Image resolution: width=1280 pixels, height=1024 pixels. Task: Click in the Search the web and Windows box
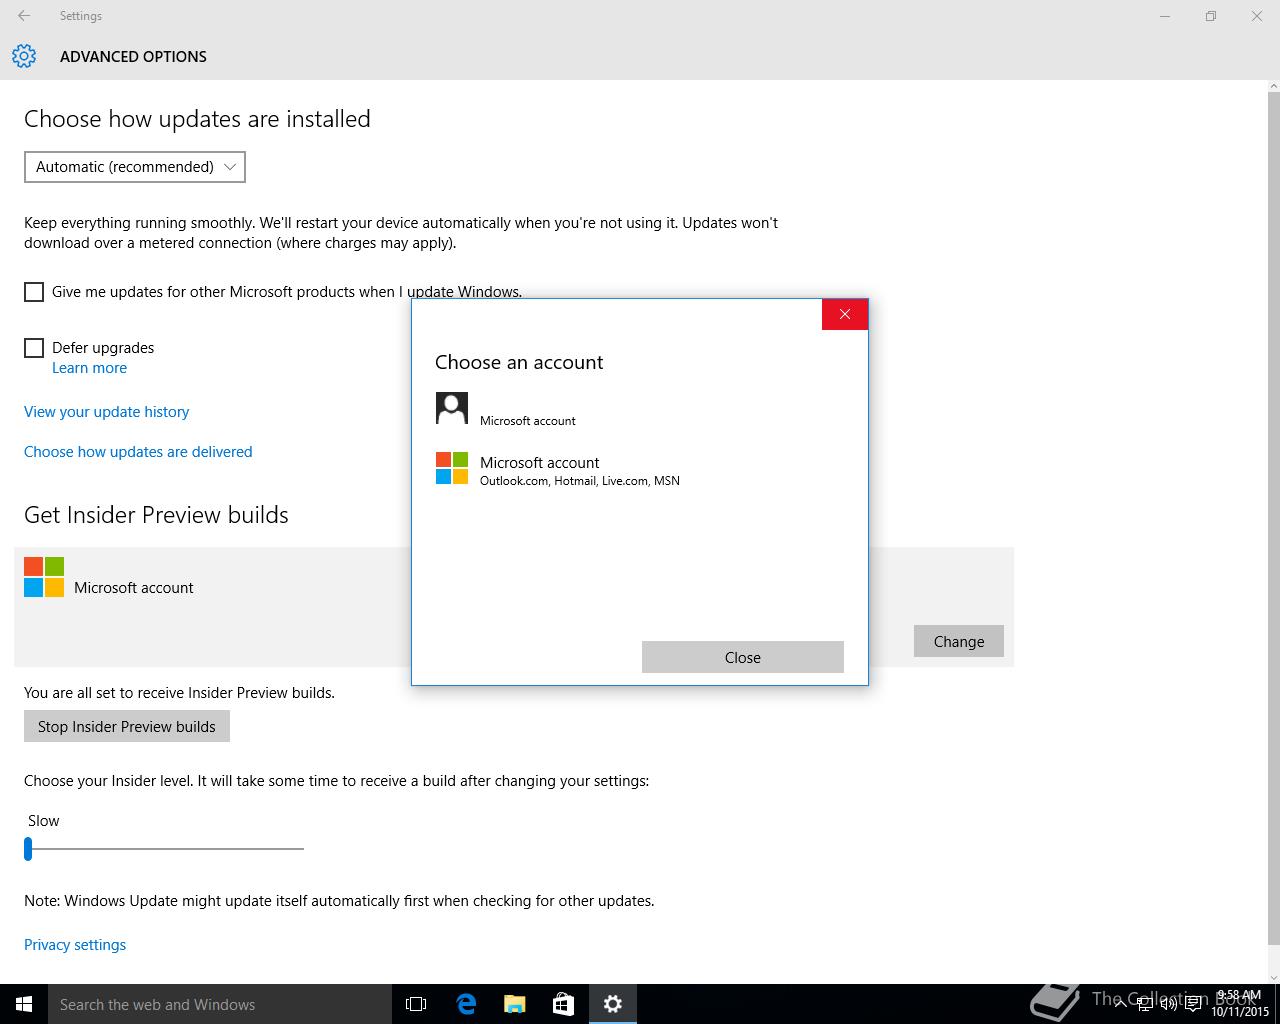(220, 1004)
